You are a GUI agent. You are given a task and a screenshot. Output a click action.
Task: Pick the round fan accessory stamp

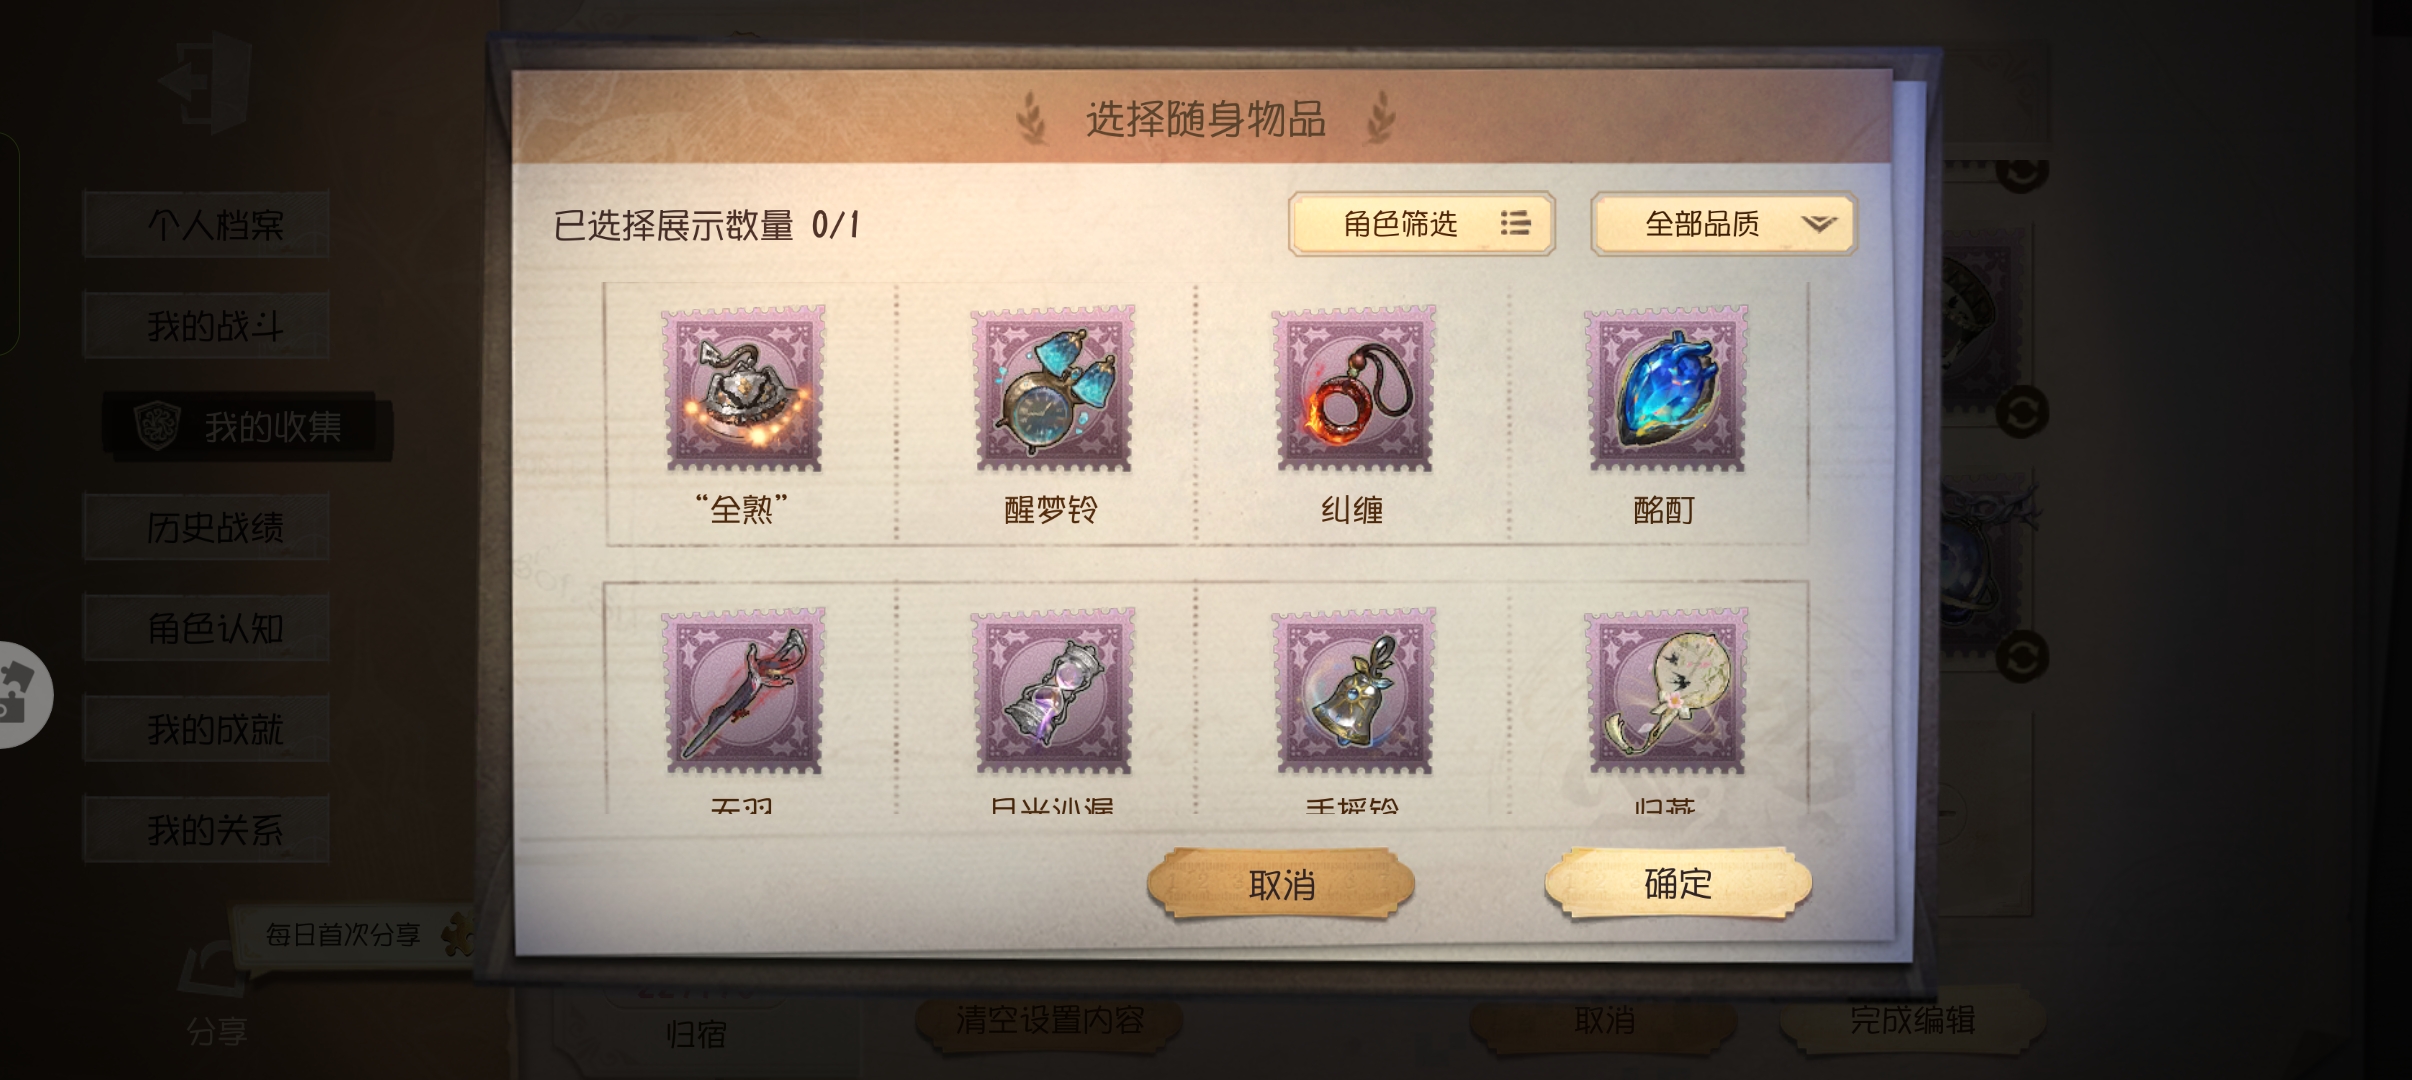coord(1666,691)
